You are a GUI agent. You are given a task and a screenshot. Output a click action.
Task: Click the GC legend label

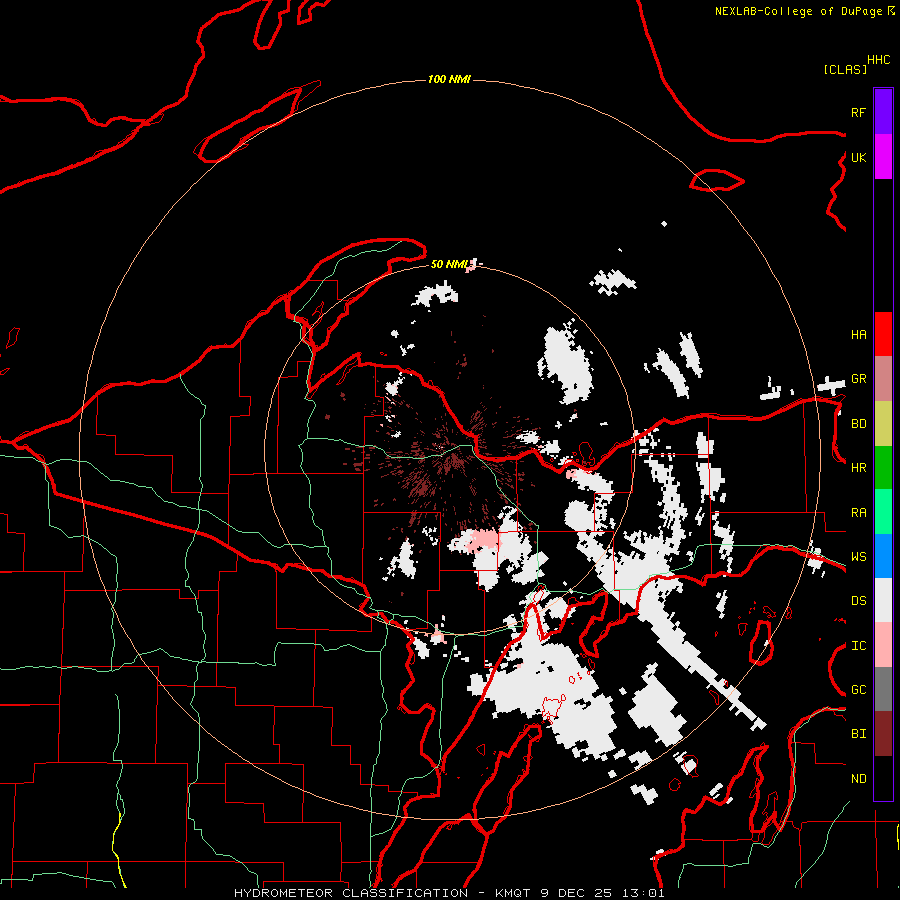click(x=858, y=689)
